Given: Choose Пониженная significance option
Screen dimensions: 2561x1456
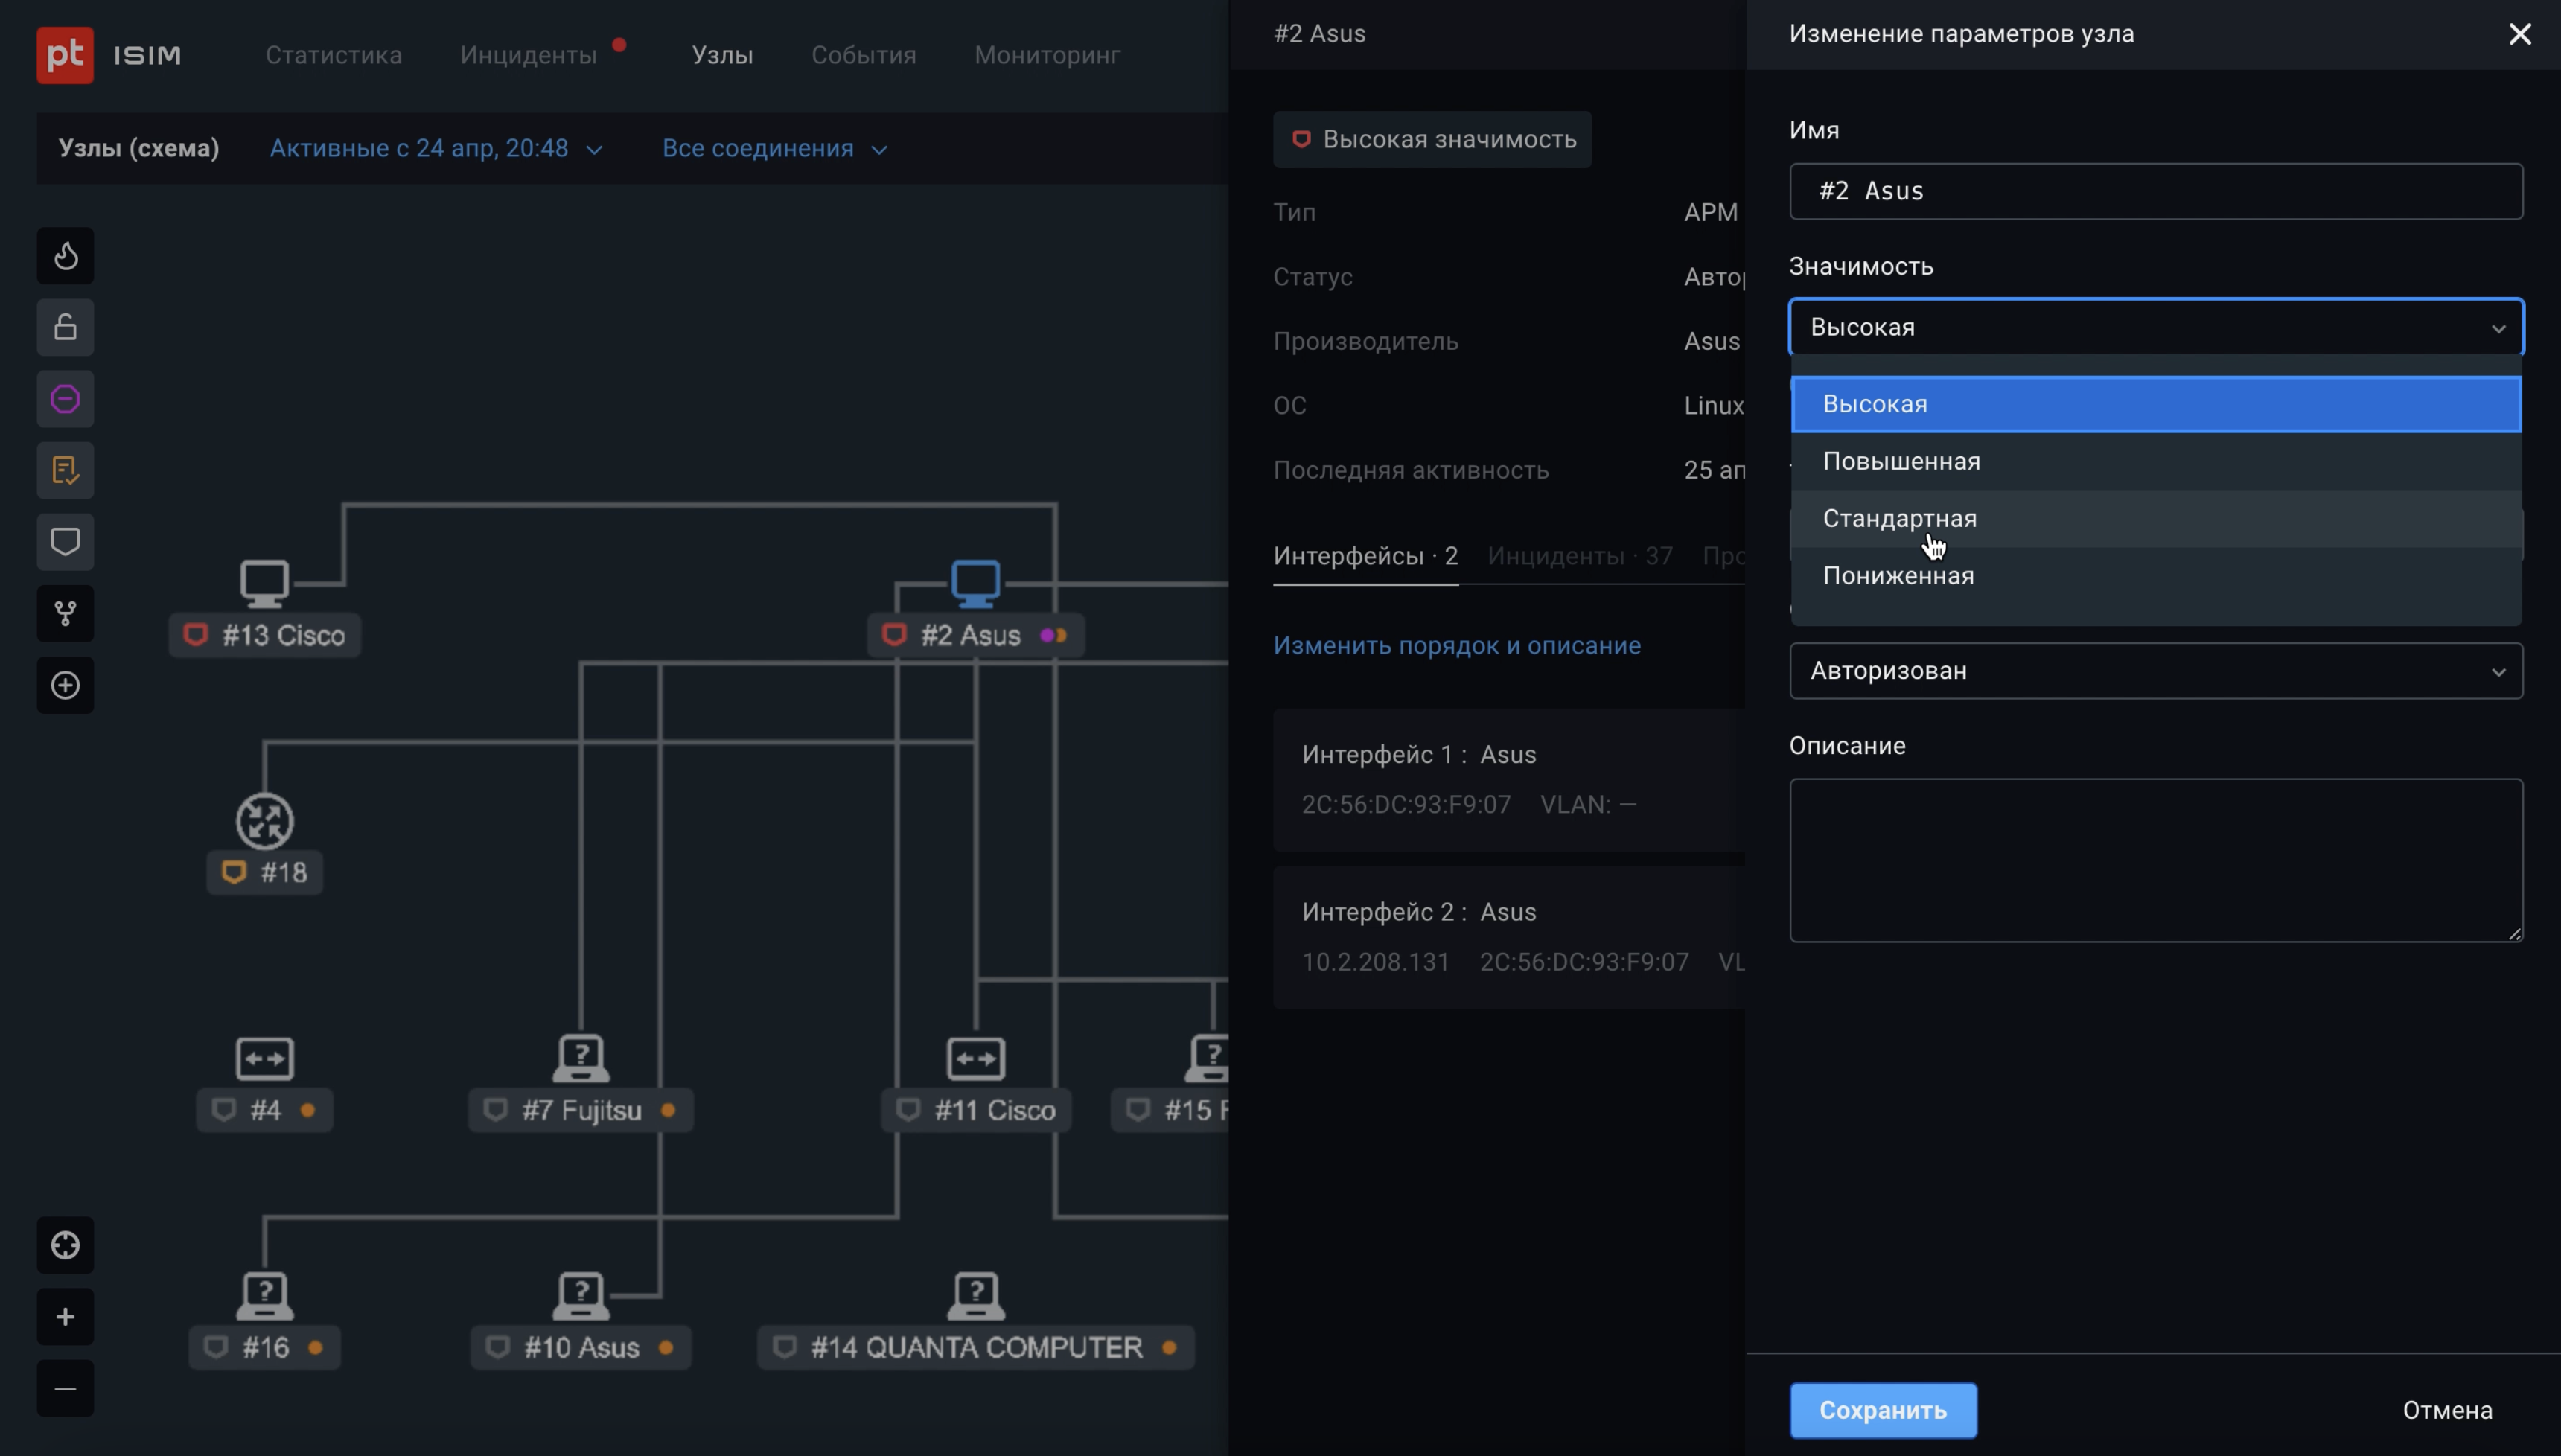Looking at the screenshot, I should (x=1898, y=576).
